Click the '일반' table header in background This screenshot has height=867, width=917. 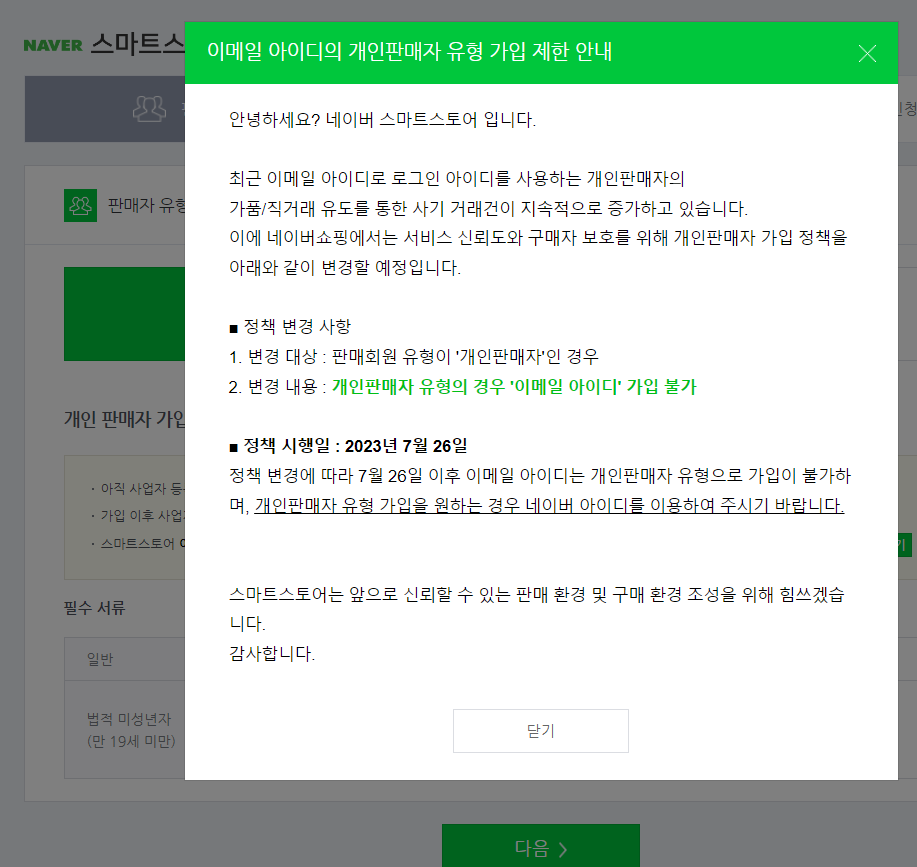[x=100, y=659]
